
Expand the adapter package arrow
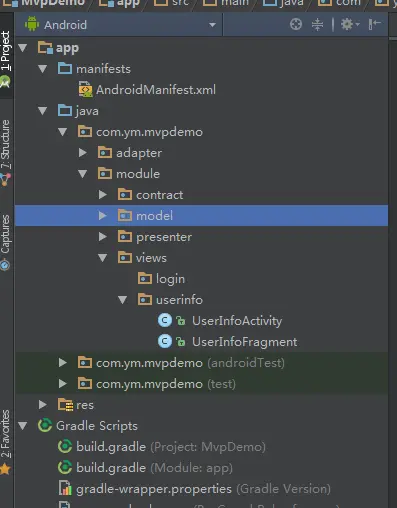point(83,153)
